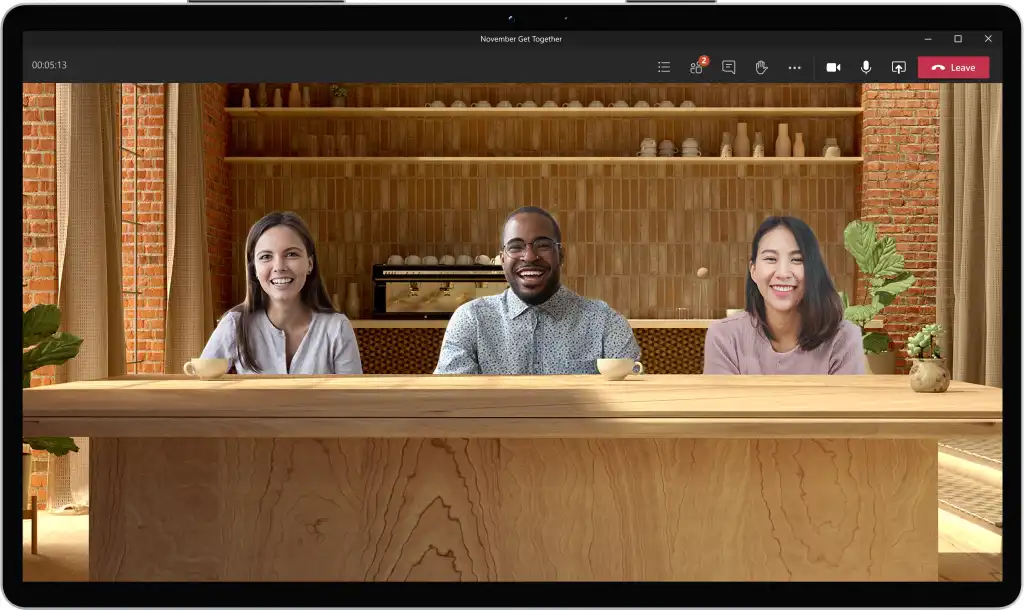Close the meeting window

tap(988, 39)
